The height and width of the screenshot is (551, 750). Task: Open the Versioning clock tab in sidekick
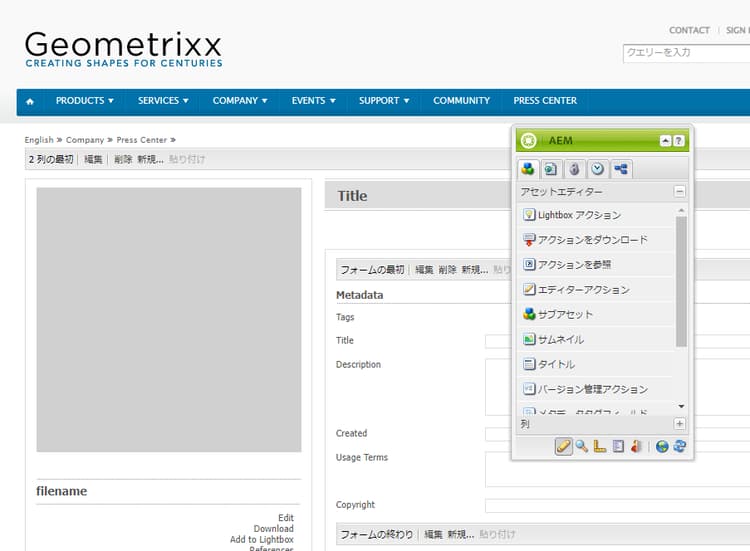(597, 169)
